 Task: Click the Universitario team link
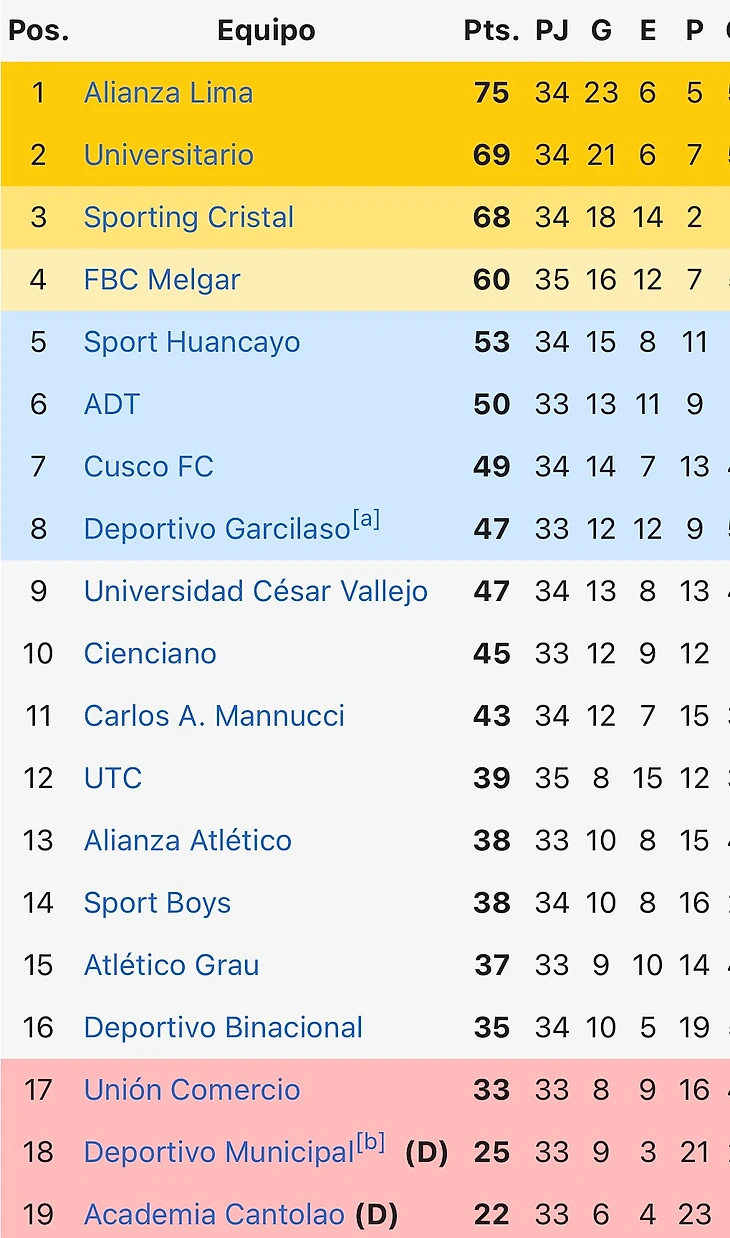point(168,155)
